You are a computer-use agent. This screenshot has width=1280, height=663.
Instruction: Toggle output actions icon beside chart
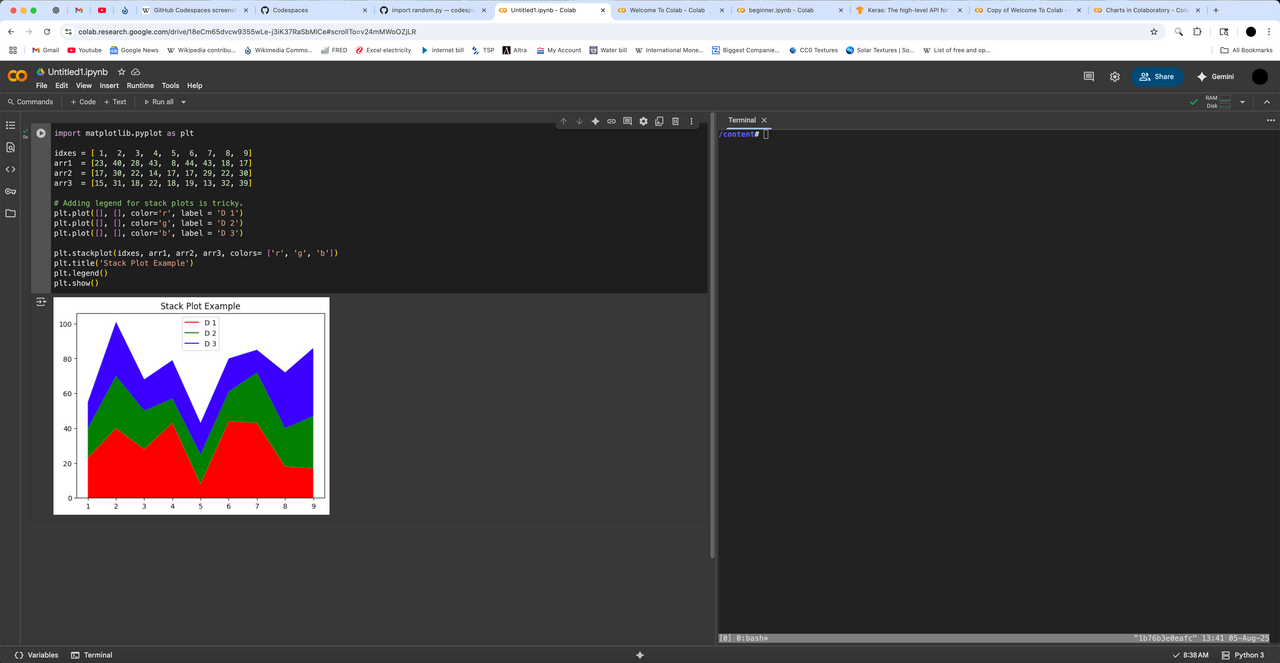(x=41, y=302)
